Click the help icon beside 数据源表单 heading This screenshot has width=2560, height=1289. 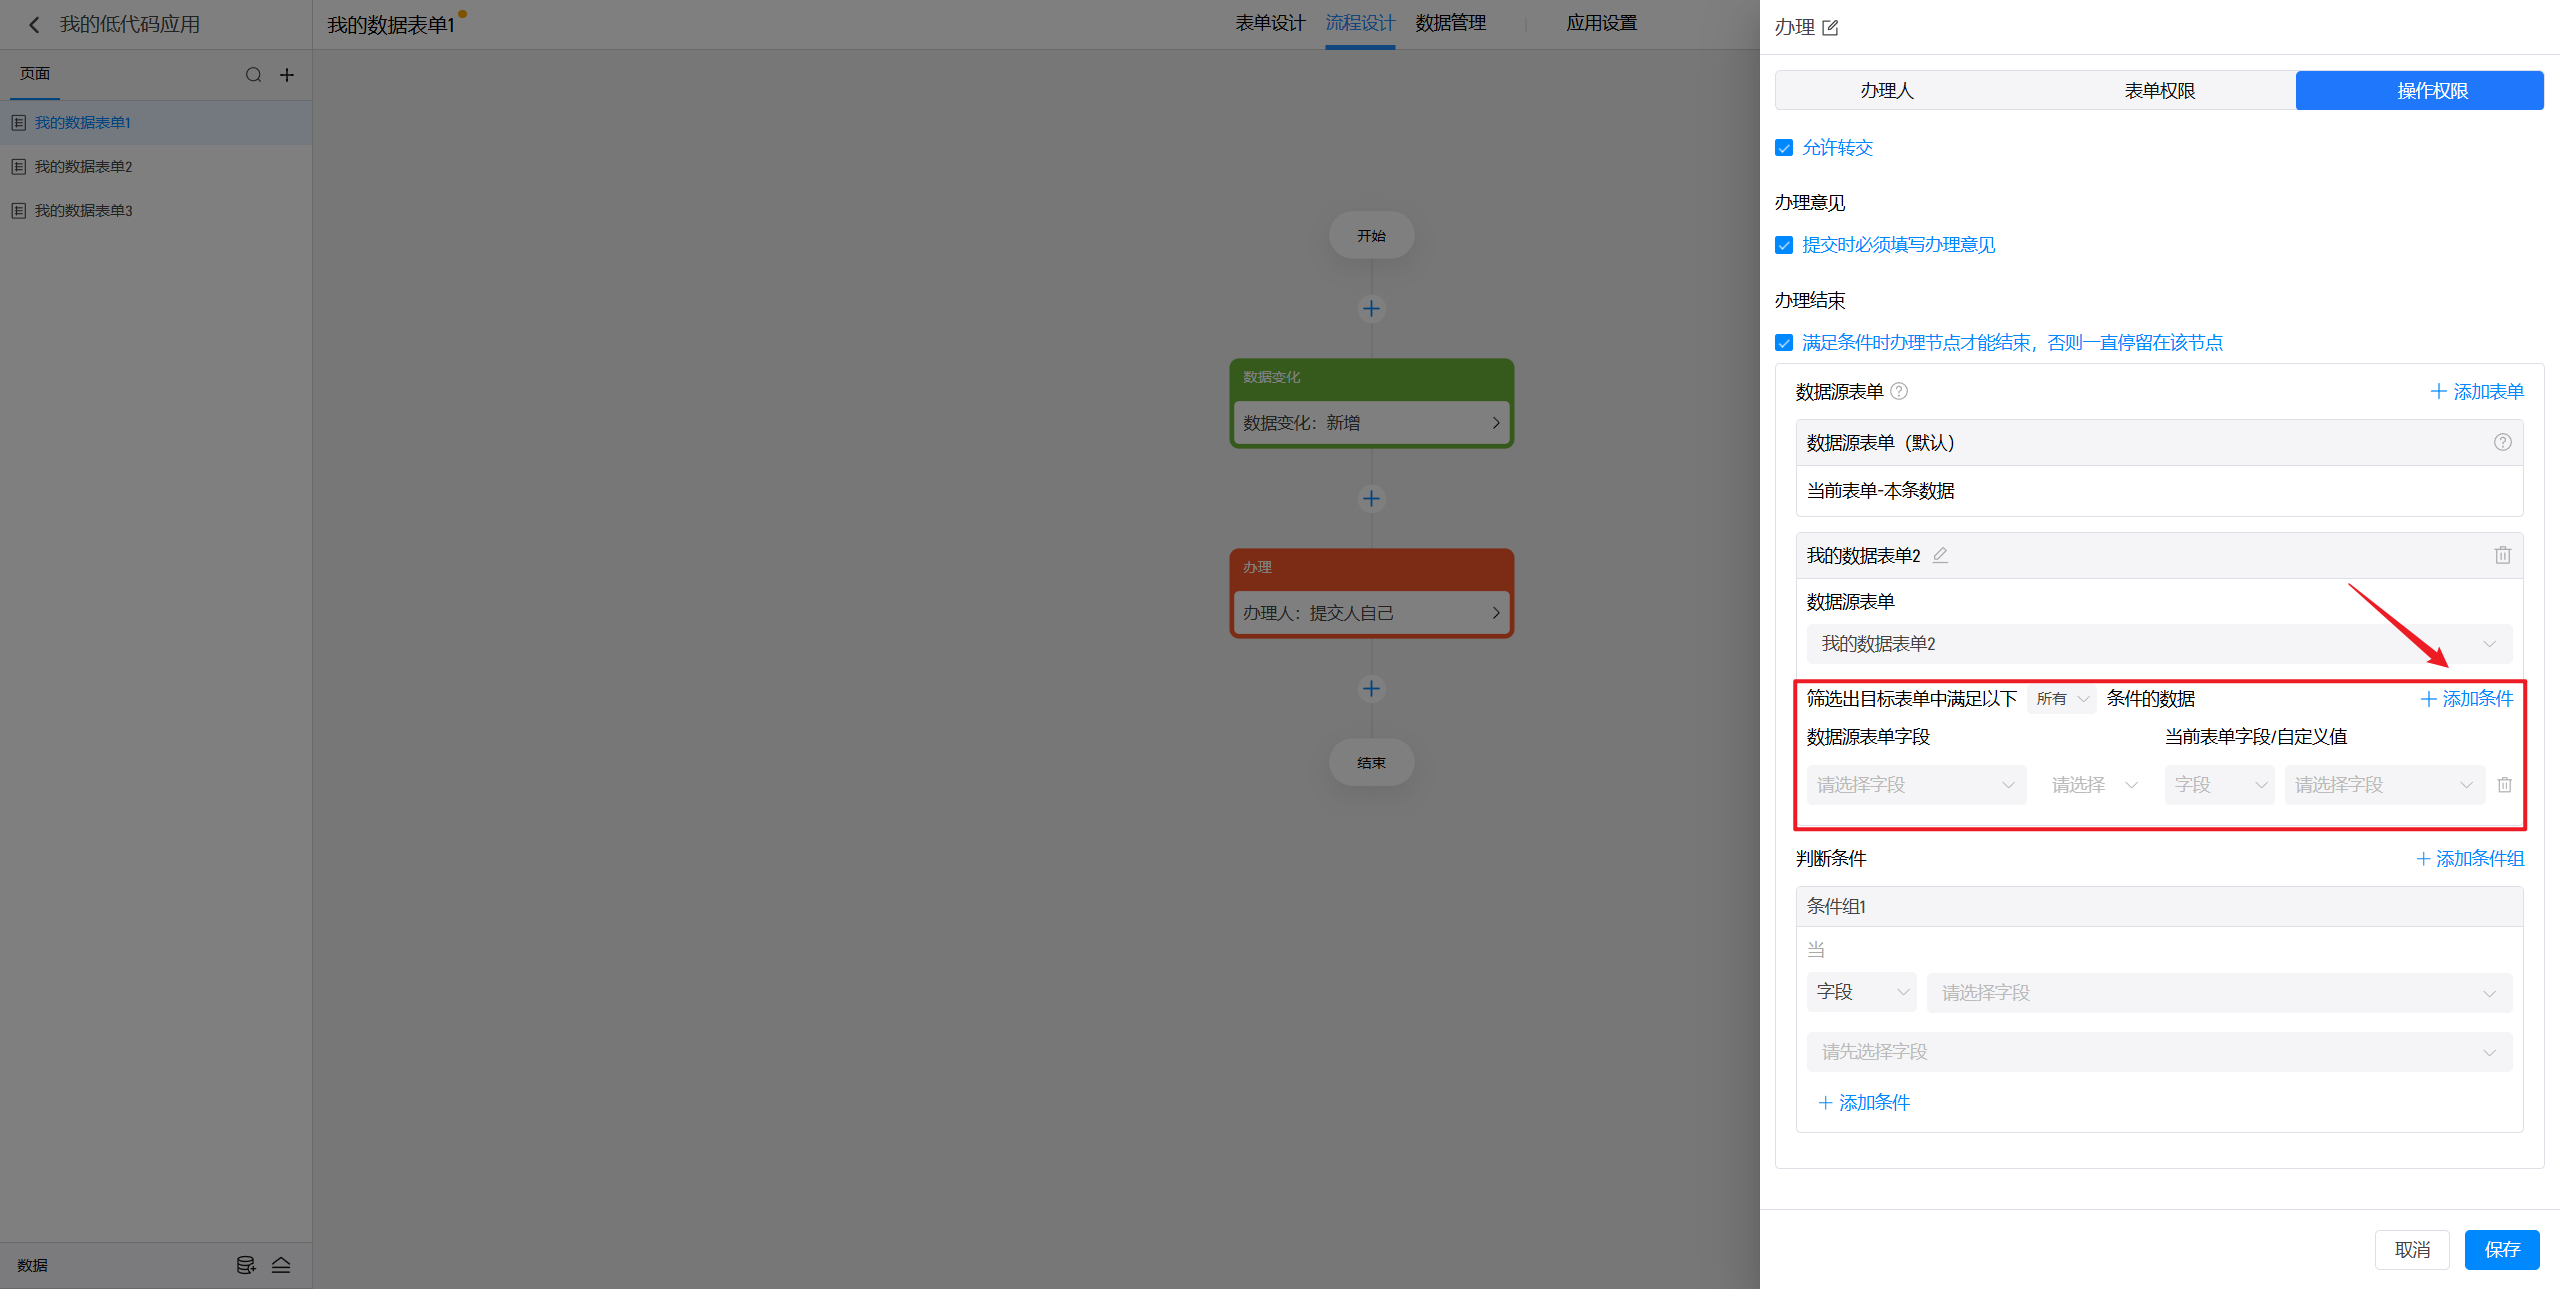[1899, 391]
